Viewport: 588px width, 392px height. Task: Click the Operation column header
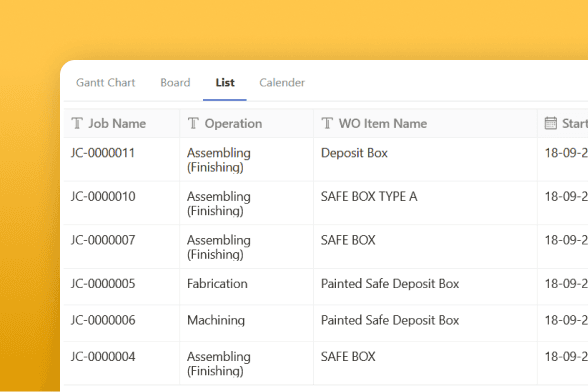coord(233,123)
